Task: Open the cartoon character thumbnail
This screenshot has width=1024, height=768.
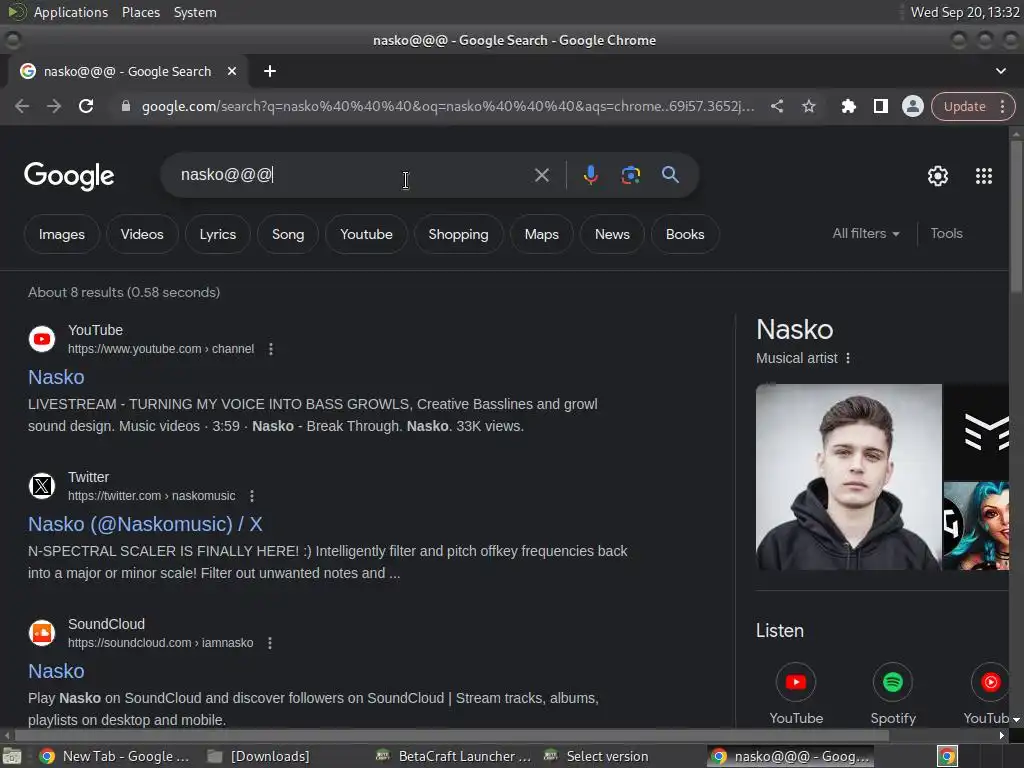Action: 976,526
